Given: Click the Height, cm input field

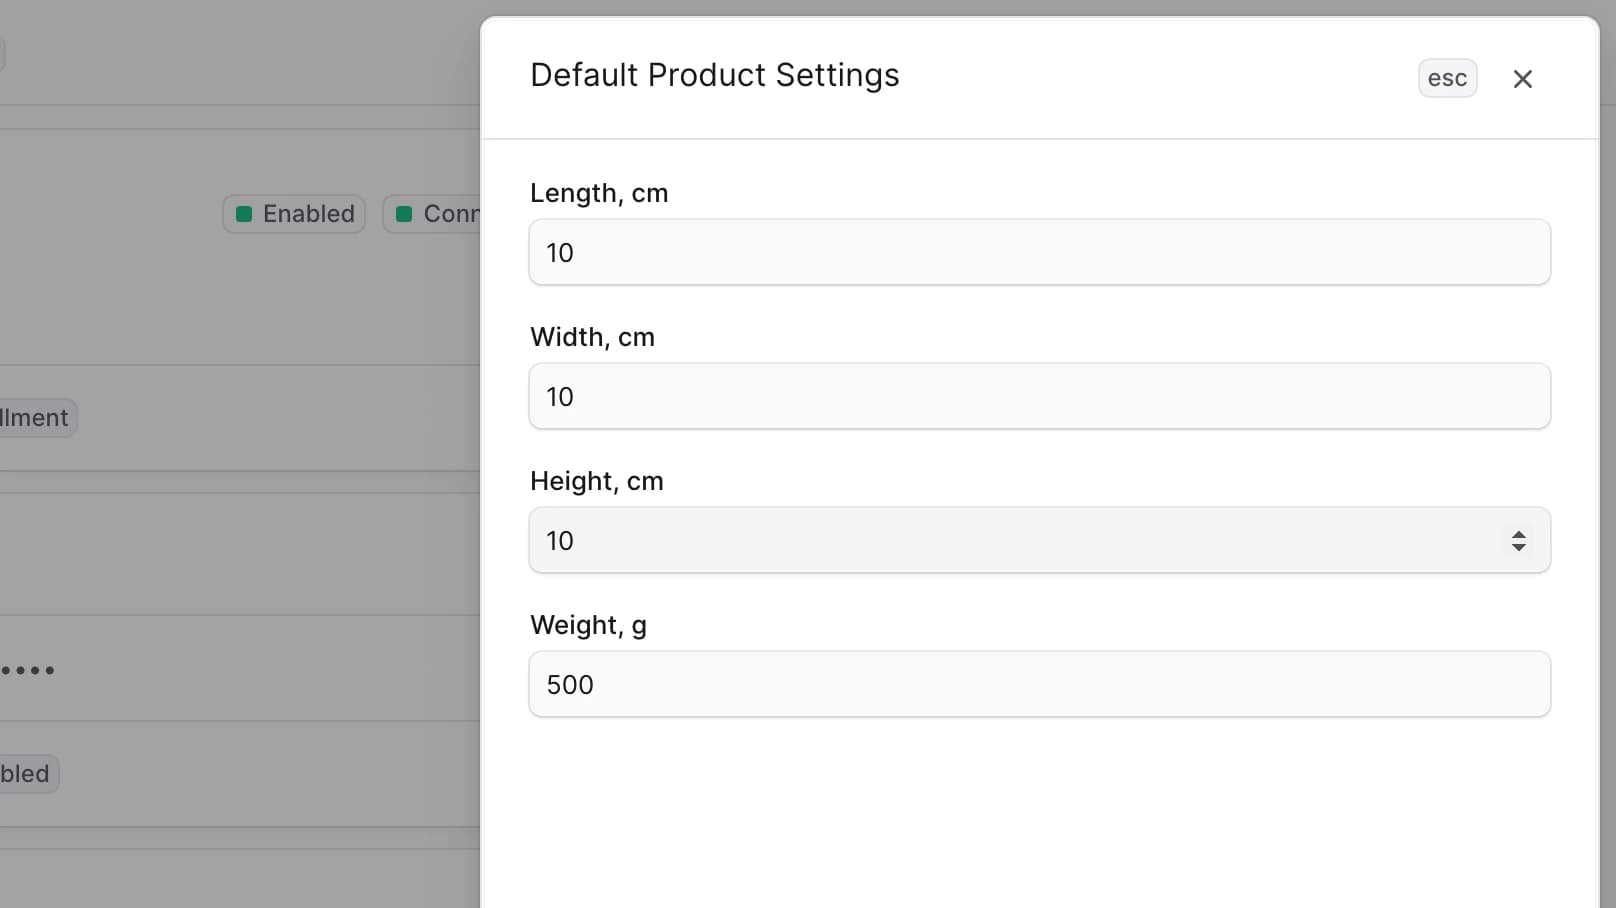Looking at the screenshot, I should 1039,540.
